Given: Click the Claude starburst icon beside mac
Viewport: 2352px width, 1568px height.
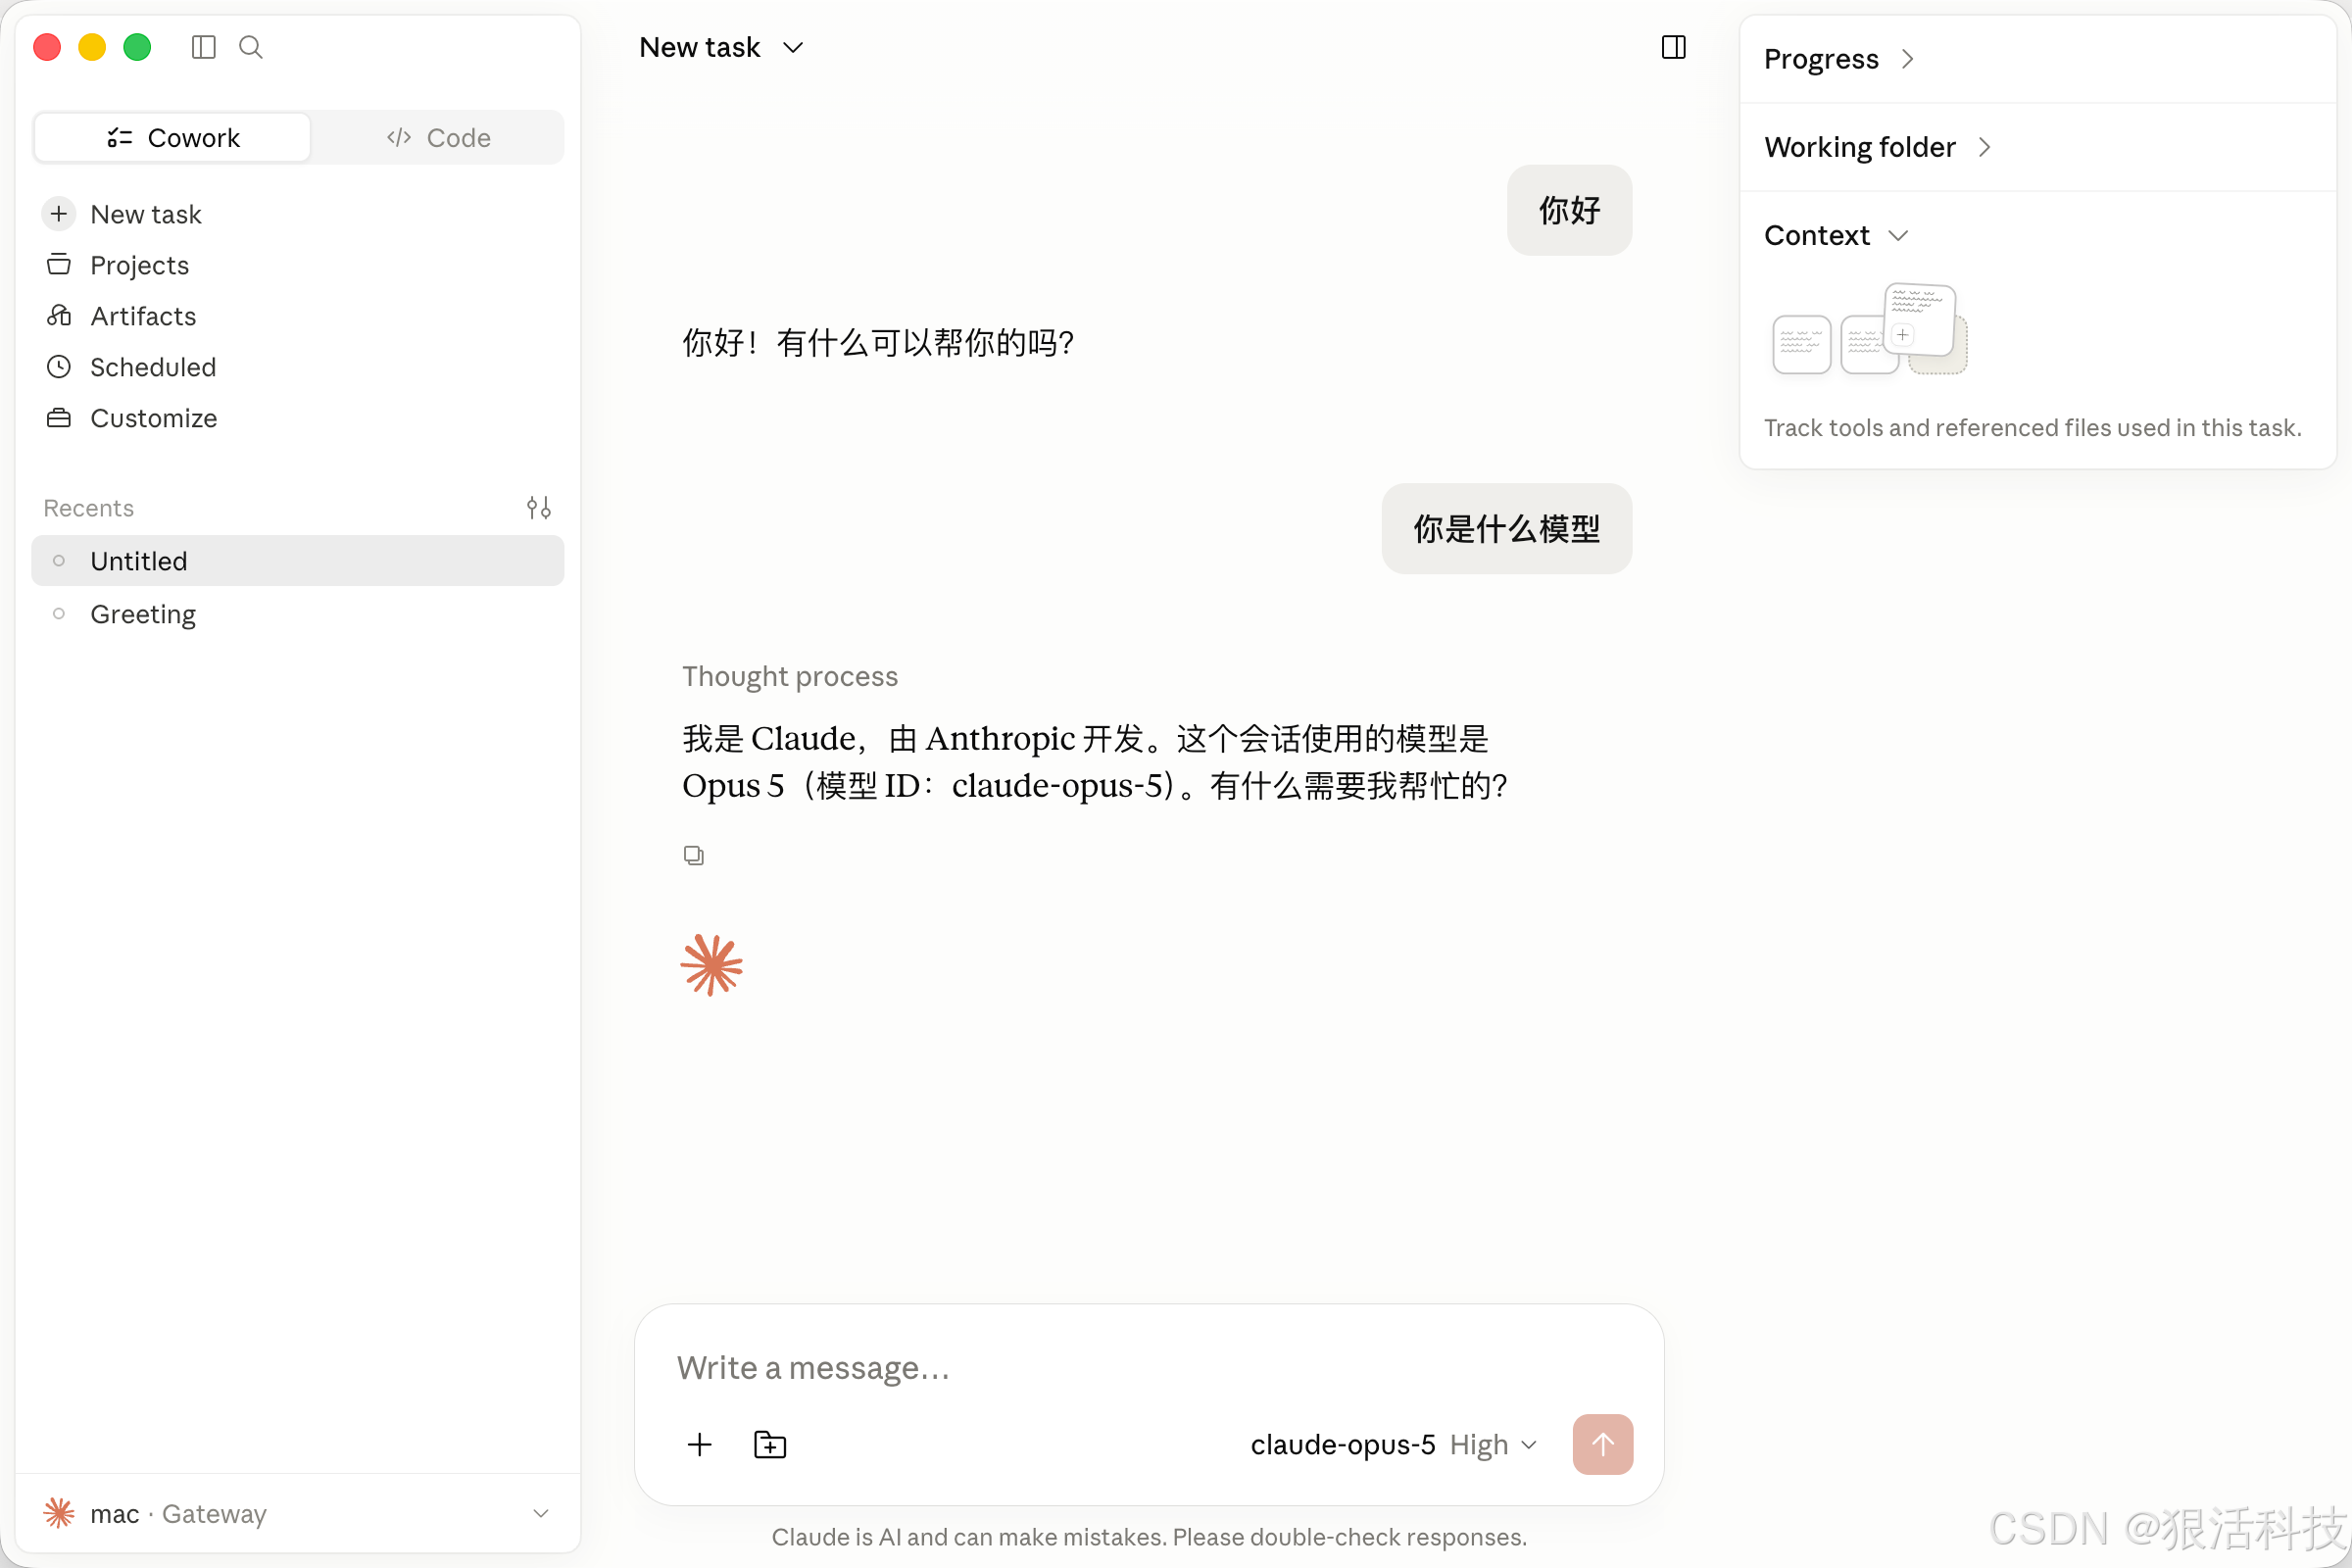Looking at the screenshot, I should [x=59, y=1512].
